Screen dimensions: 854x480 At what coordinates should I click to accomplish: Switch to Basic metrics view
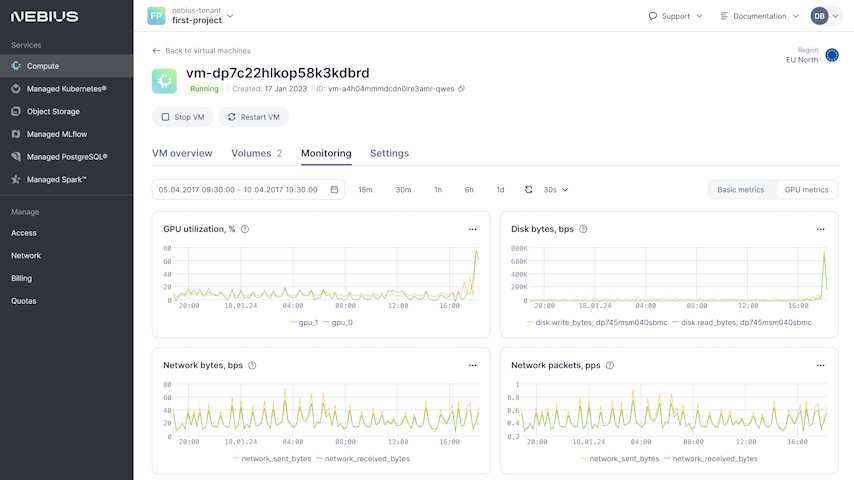click(740, 190)
